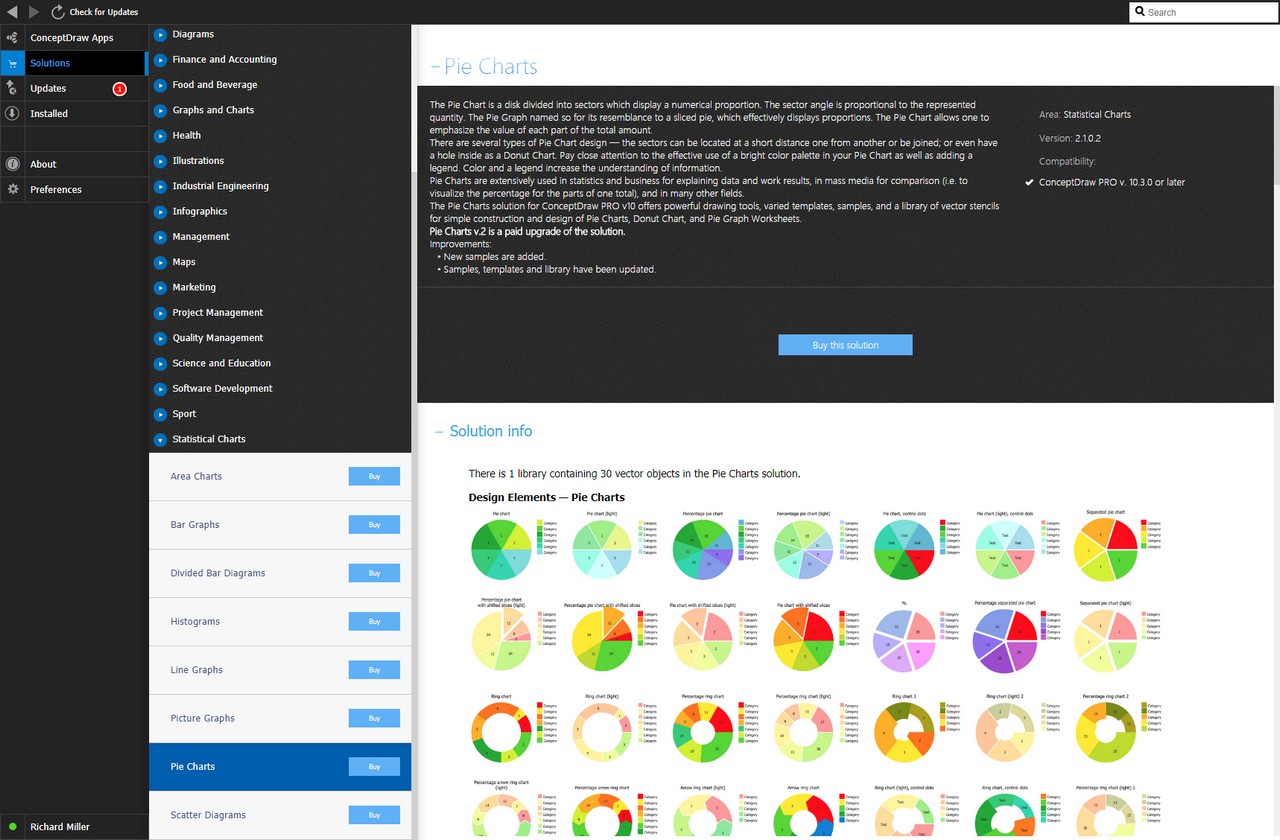Select the Divided Bar Diagrams solution

pos(218,573)
